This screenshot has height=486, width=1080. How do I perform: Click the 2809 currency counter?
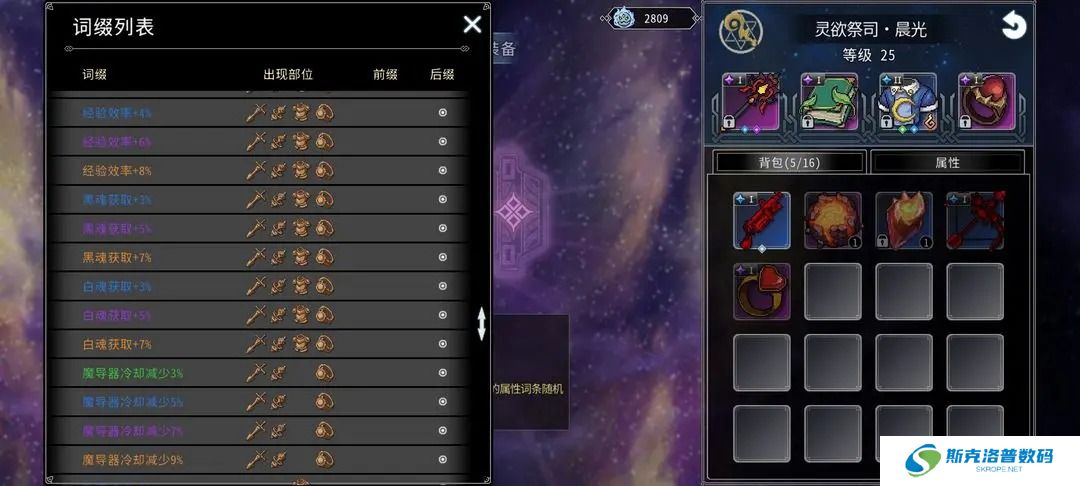click(x=652, y=19)
